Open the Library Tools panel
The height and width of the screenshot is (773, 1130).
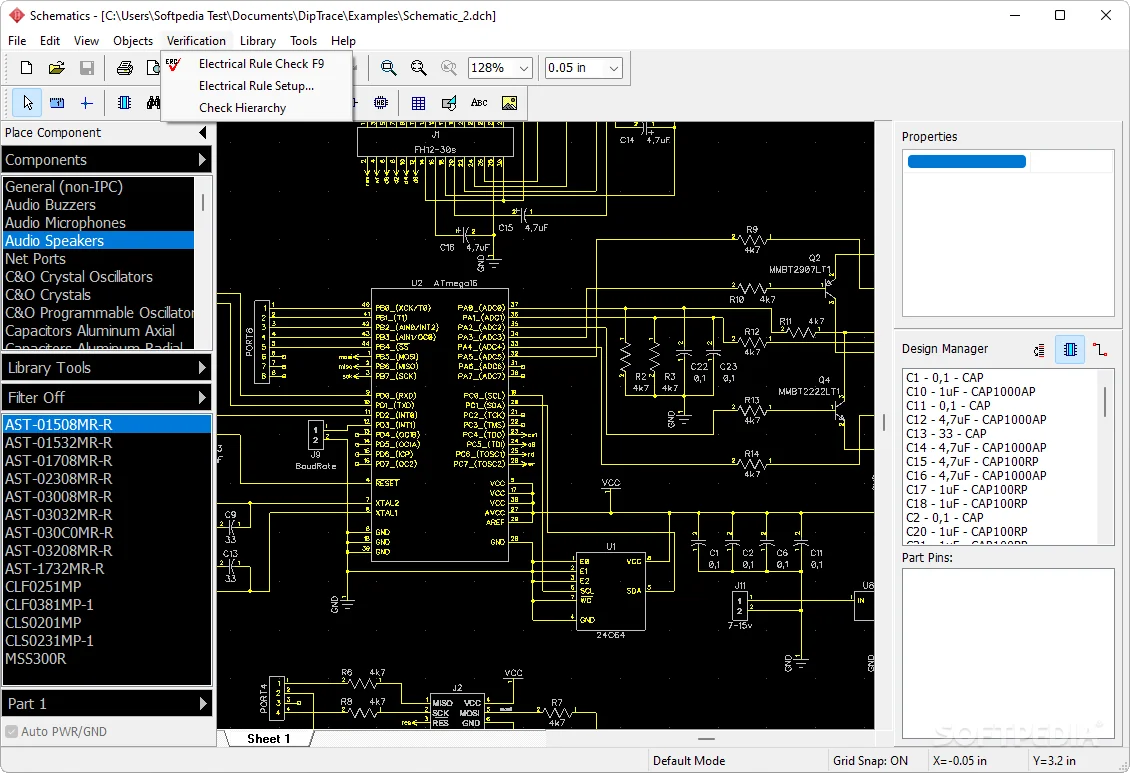pyautogui.click(x=107, y=367)
